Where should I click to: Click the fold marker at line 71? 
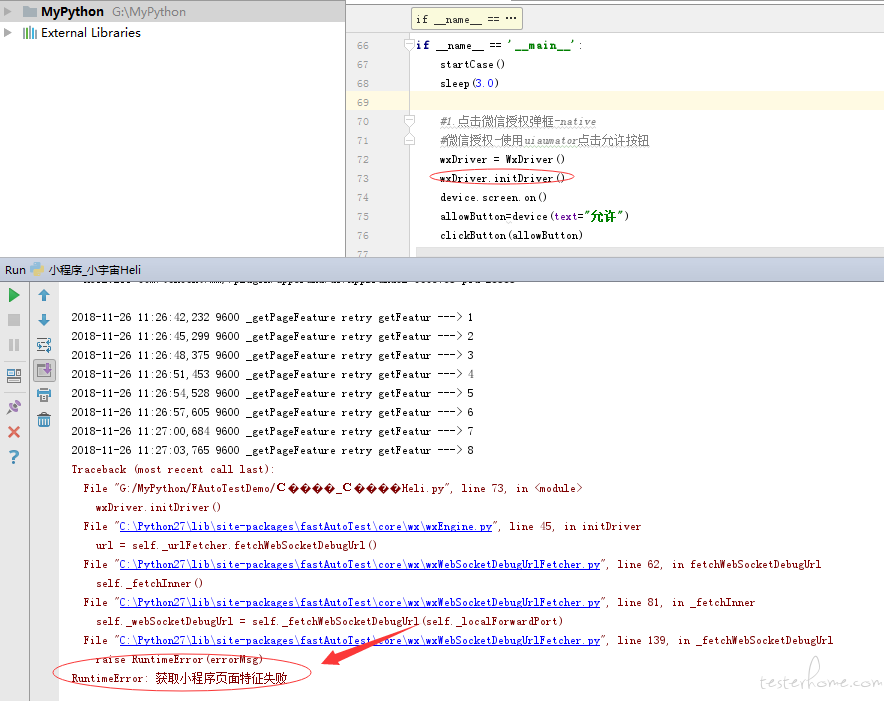tap(409, 140)
